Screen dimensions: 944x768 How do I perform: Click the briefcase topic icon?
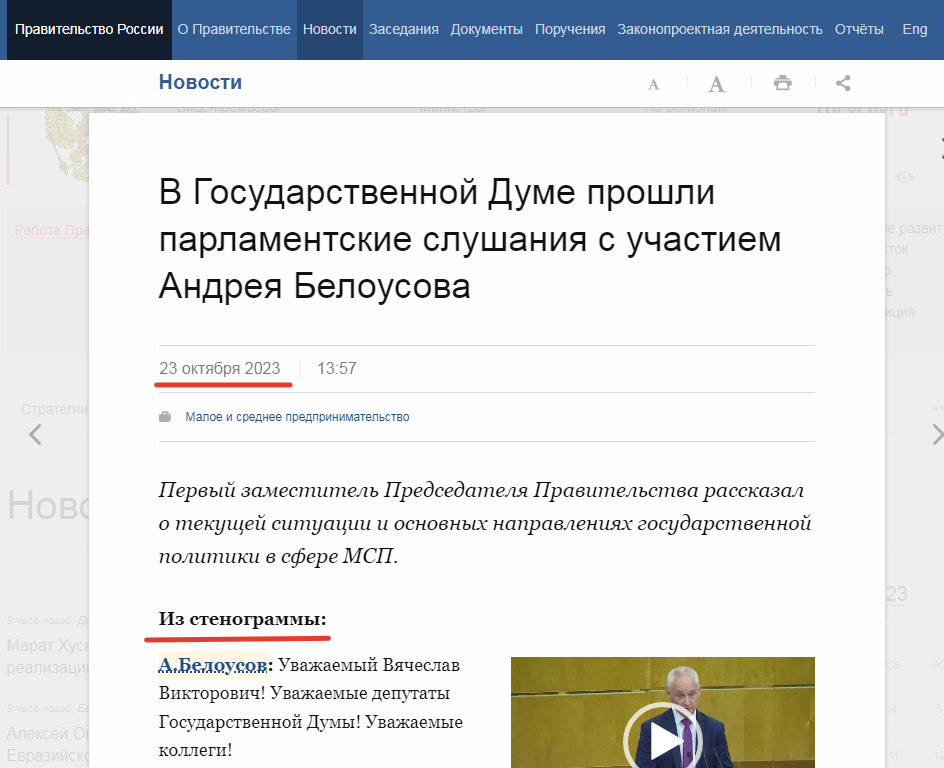(165, 417)
